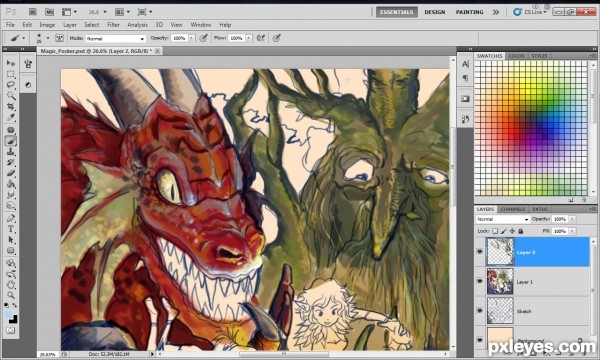
Task: Launch Mini Bridge from application bar
Action: pyautogui.click(x=49, y=12)
